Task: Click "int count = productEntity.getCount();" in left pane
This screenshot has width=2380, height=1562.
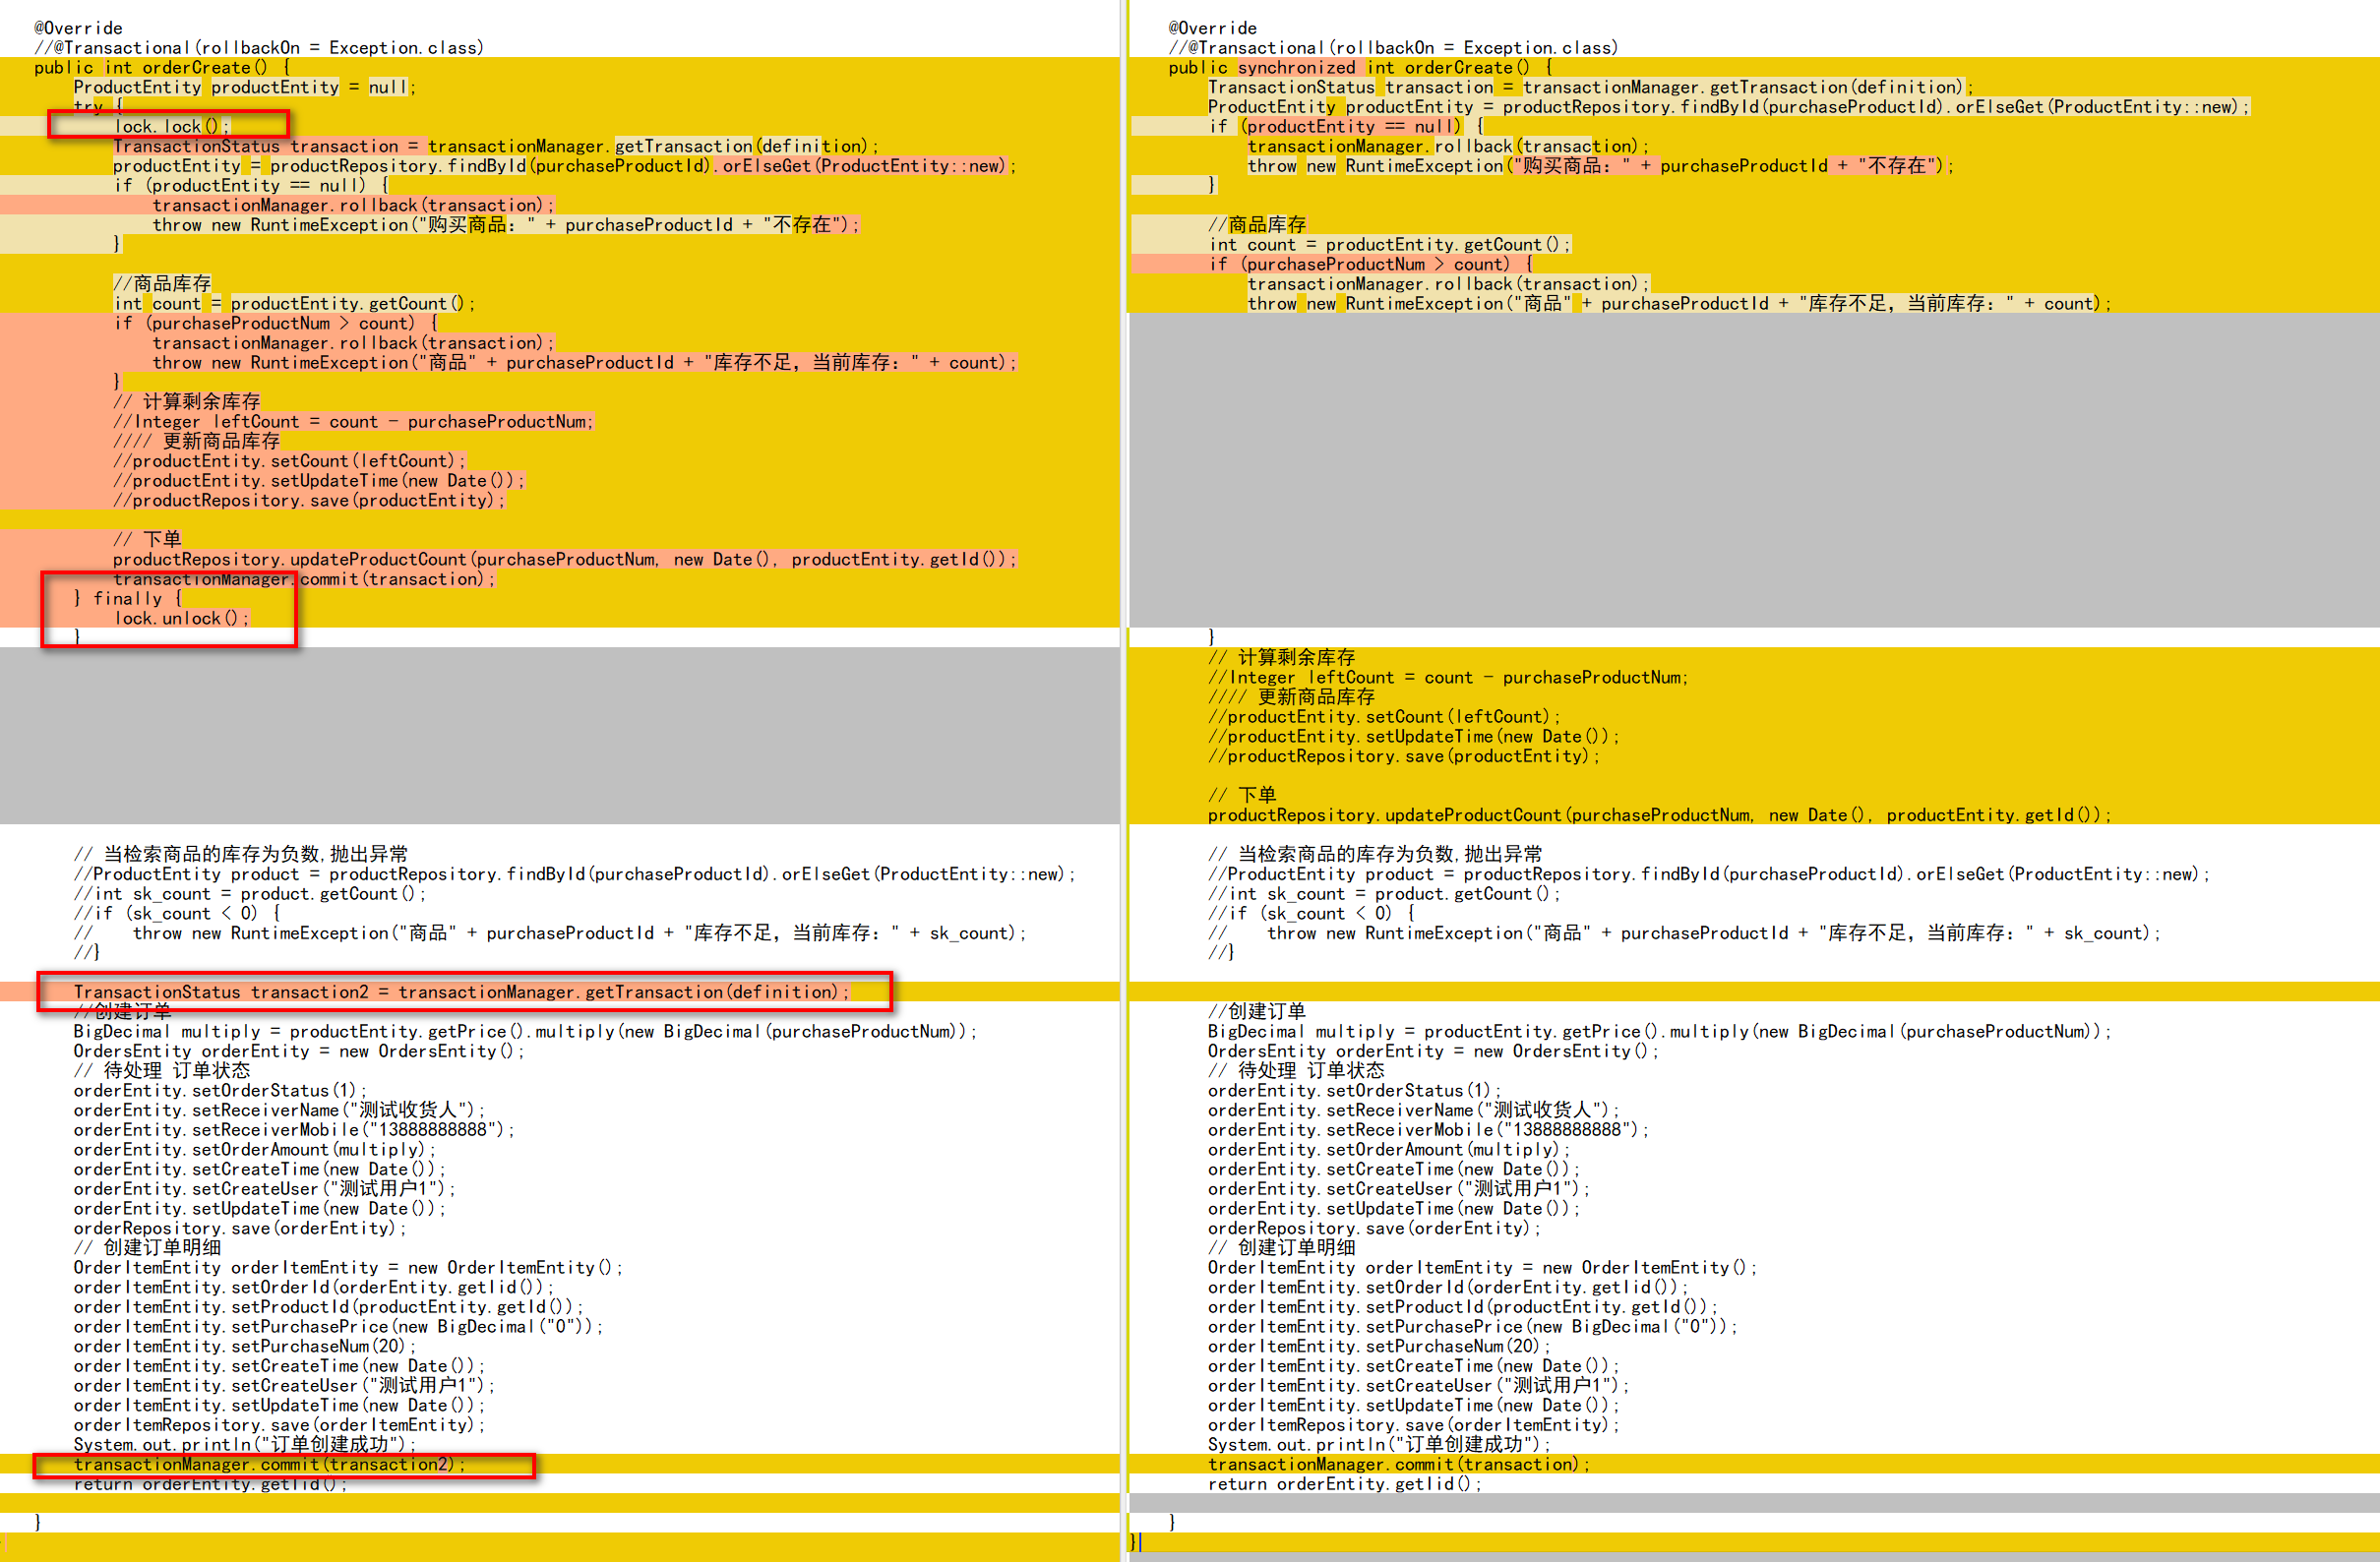Action: (294, 303)
